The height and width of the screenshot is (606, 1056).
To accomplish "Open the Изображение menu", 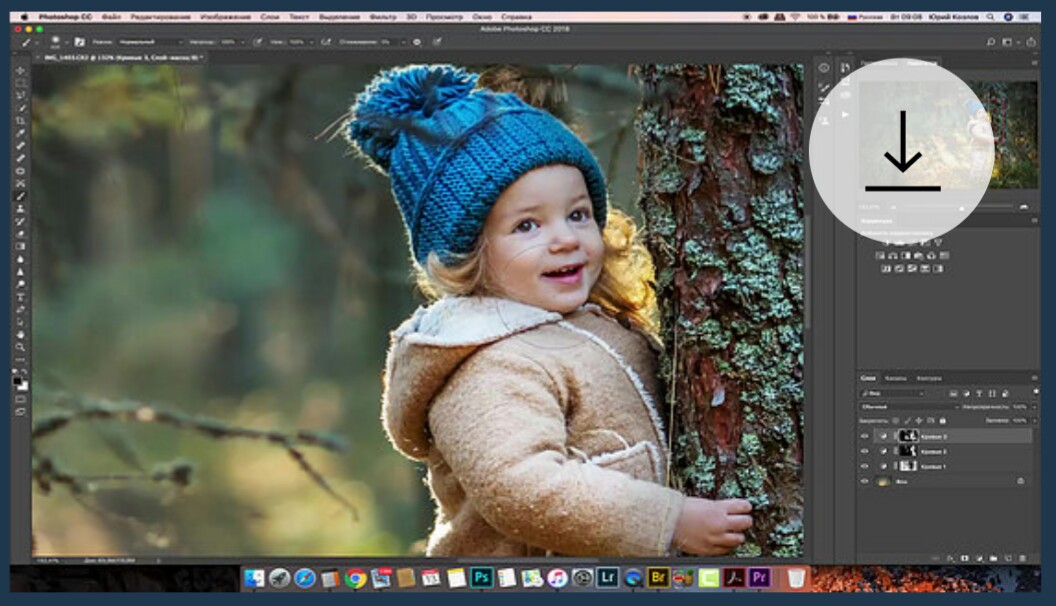I will click(226, 16).
